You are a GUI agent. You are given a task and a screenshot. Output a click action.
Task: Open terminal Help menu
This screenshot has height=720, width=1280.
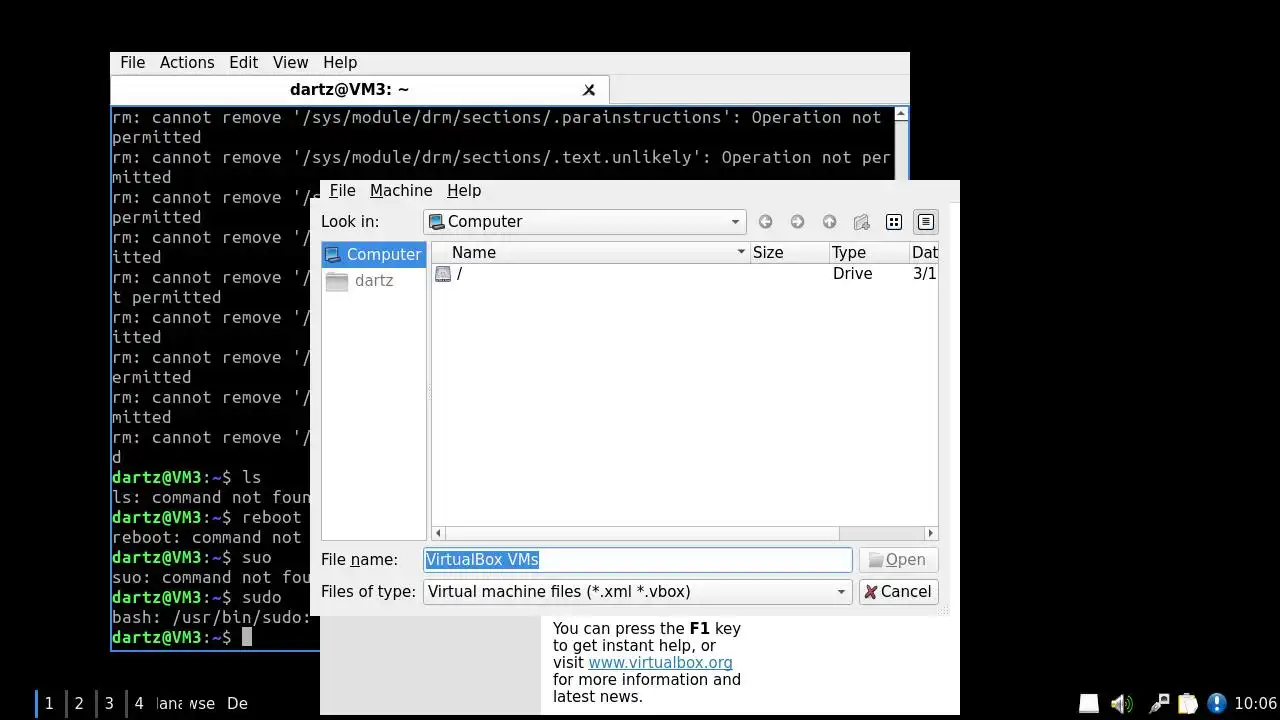[340, 62]
